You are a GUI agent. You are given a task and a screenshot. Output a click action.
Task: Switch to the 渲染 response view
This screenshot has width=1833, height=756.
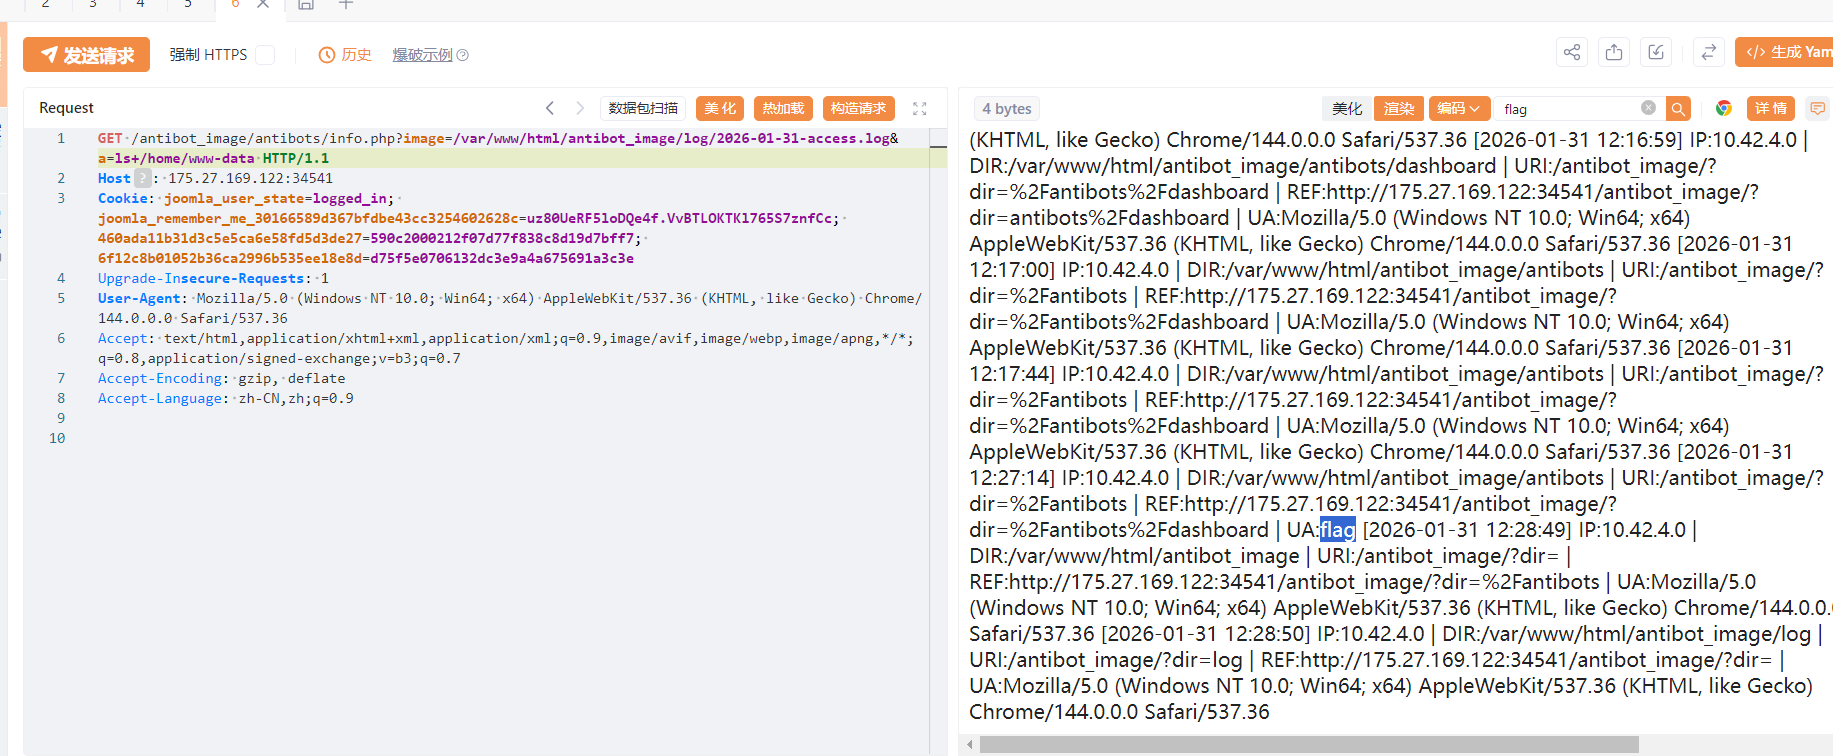[x=1398, y=108]
